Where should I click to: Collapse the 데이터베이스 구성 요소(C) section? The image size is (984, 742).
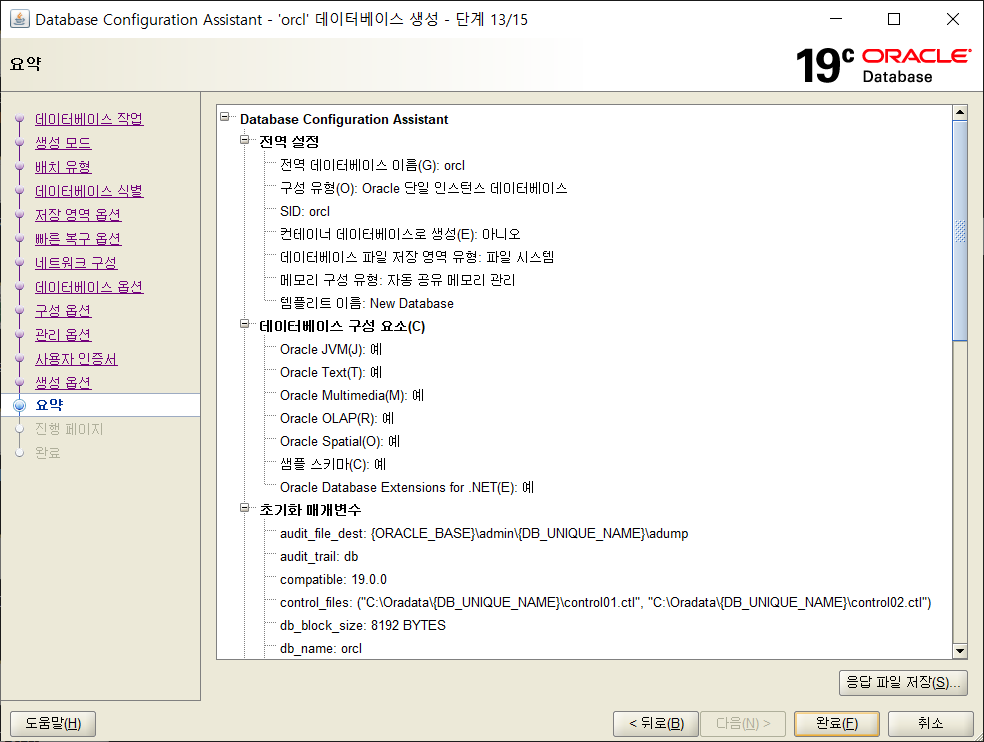[x=244, y=324]
